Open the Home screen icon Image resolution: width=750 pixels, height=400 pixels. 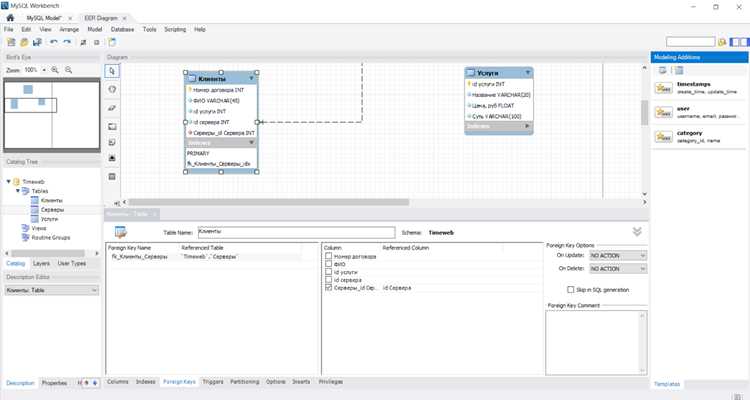pyautogui.click(x=10, y=18)
